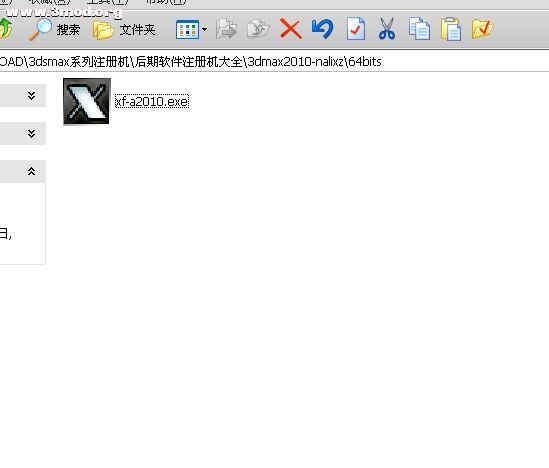549x468 pixels.
Task: Expand the Views dropdown arrow
Action: (x=204, y=29)
